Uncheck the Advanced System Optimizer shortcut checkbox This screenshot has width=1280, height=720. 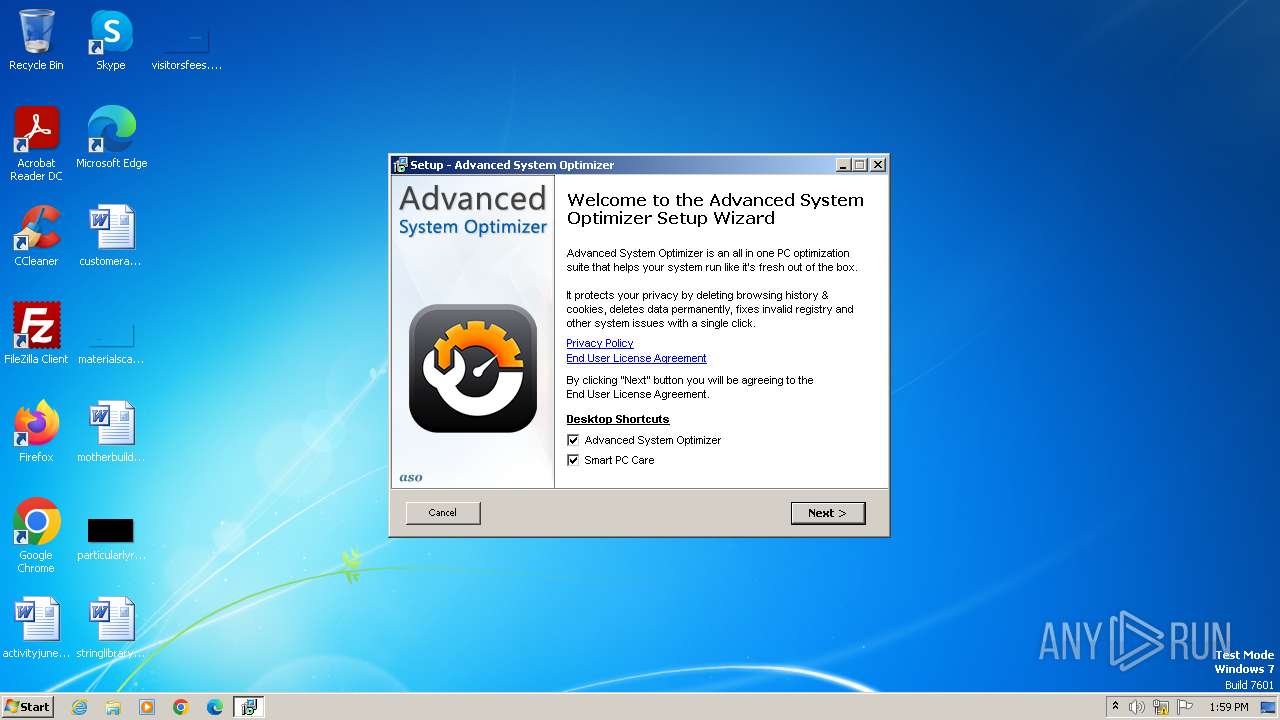[x=573, y=440]
